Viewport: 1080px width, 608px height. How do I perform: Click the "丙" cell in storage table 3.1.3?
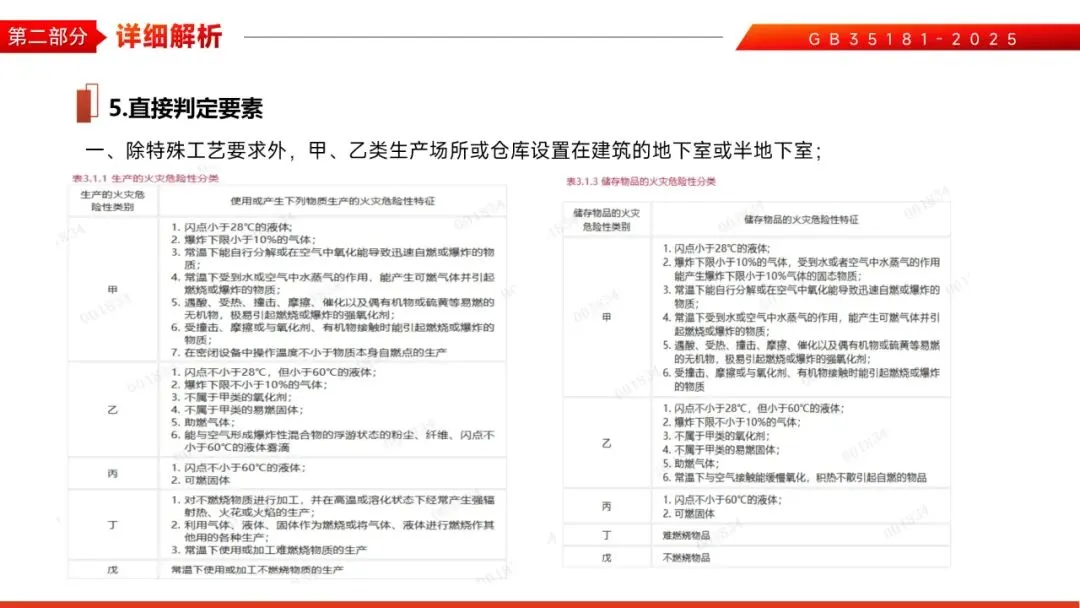(x=607, y=506)
